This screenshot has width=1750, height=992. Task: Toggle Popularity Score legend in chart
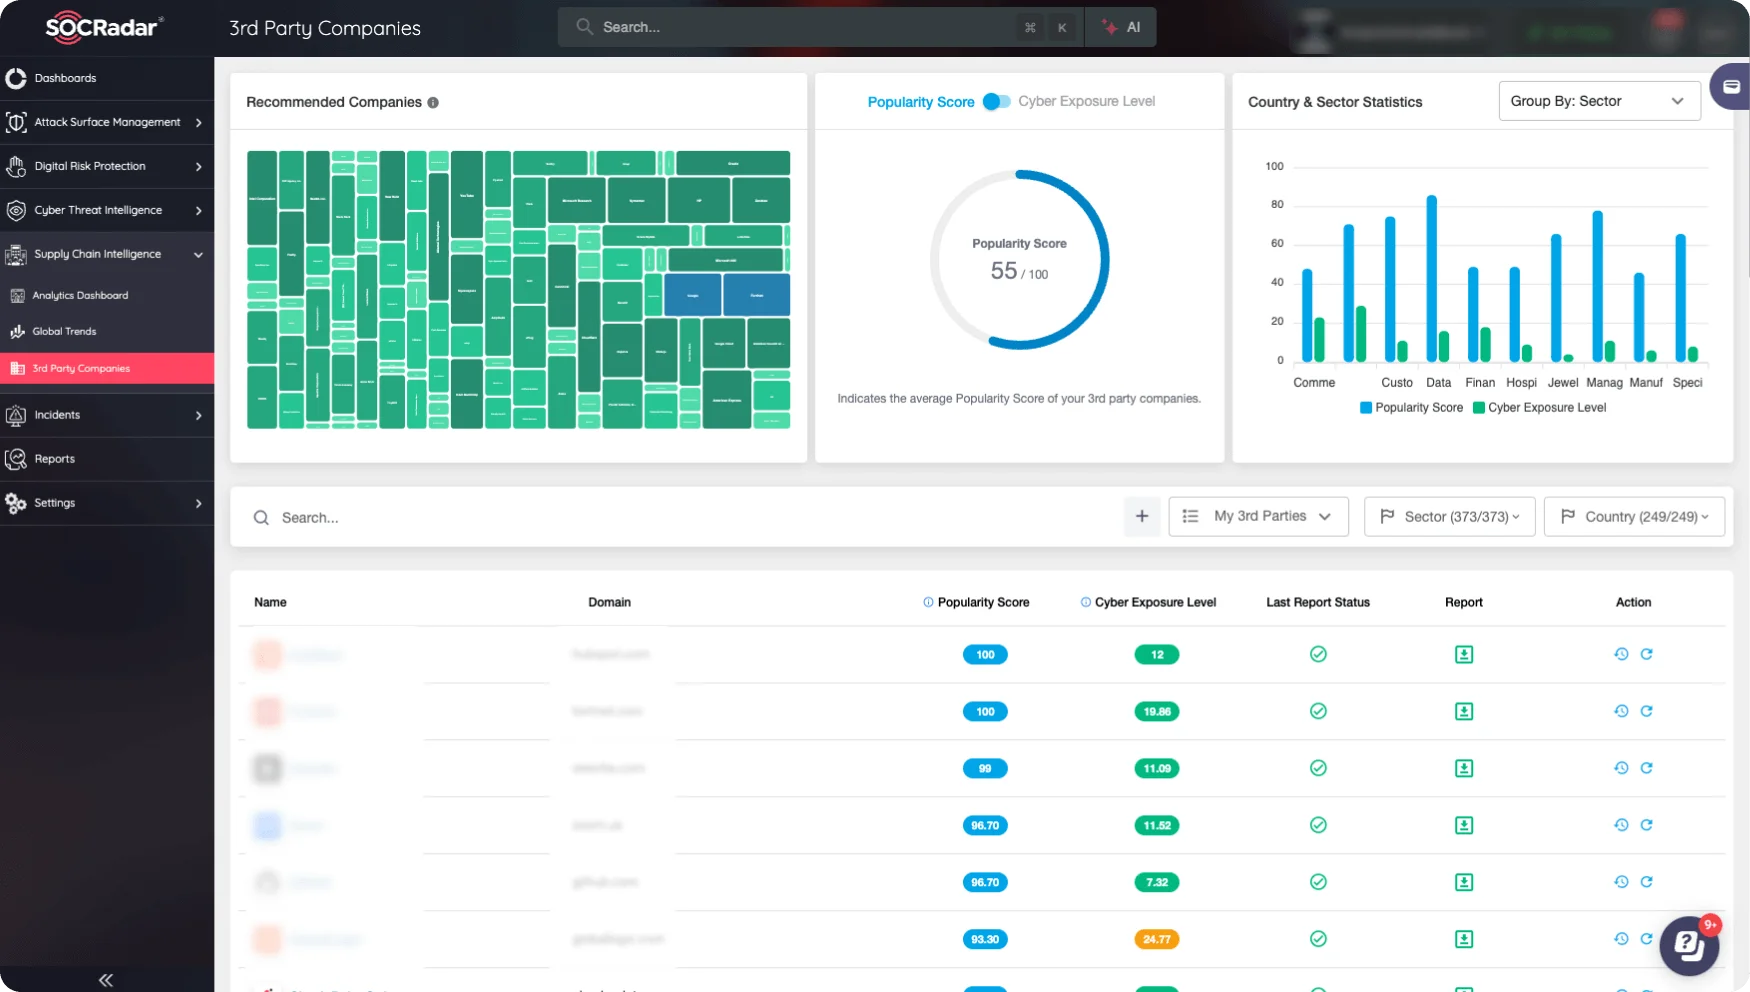click(x=1411, y=408)
